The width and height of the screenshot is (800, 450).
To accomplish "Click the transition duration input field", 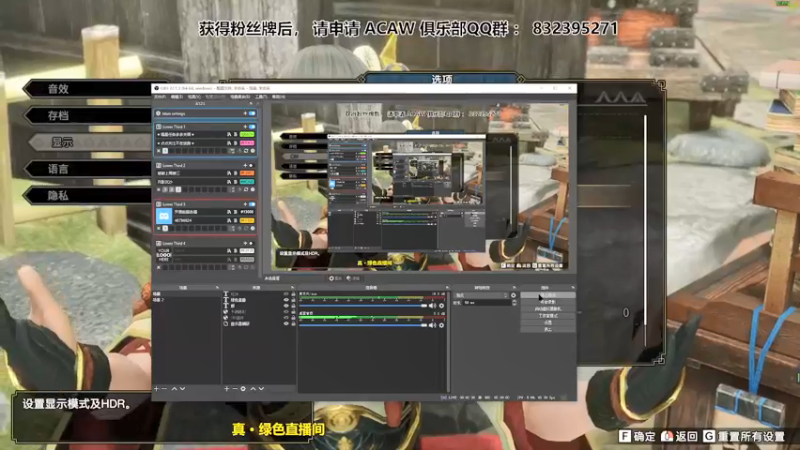I will (x=486, y=303).
